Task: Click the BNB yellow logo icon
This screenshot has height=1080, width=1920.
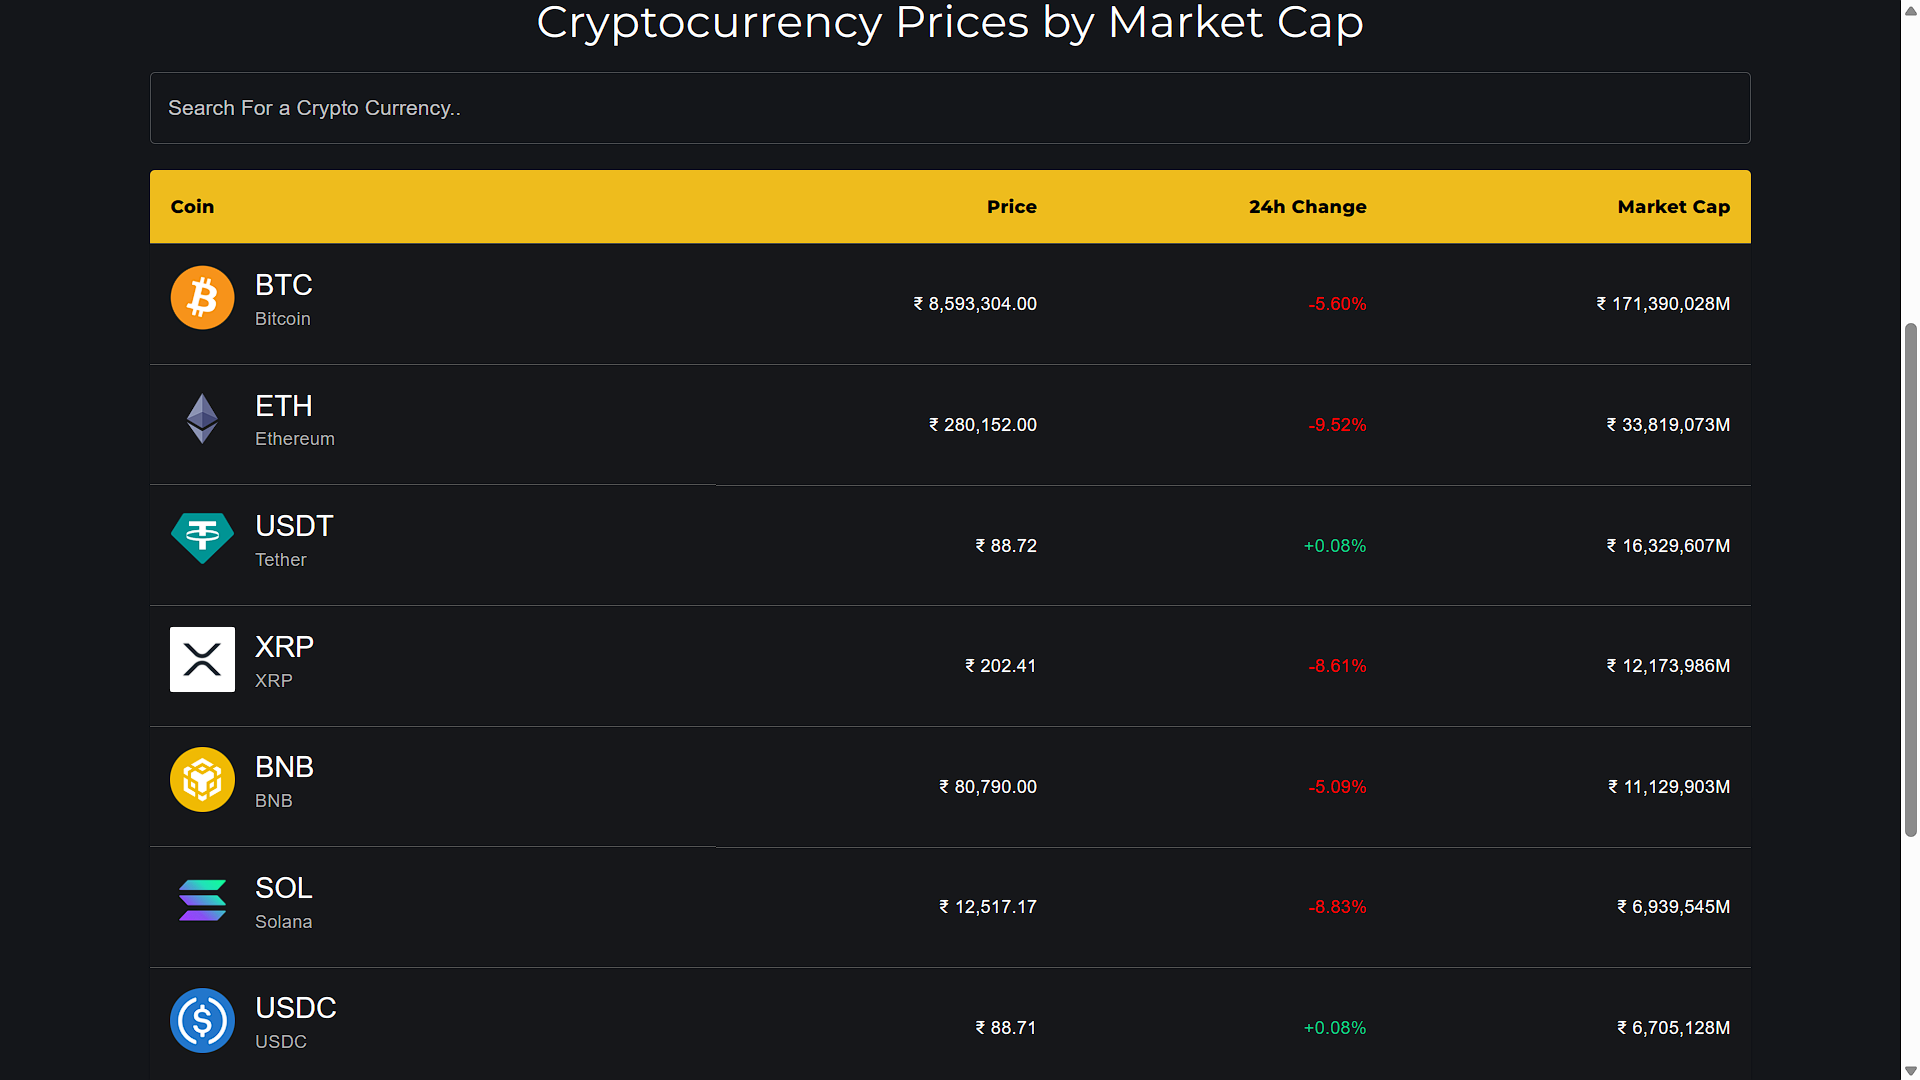Action: click(202, 780)
